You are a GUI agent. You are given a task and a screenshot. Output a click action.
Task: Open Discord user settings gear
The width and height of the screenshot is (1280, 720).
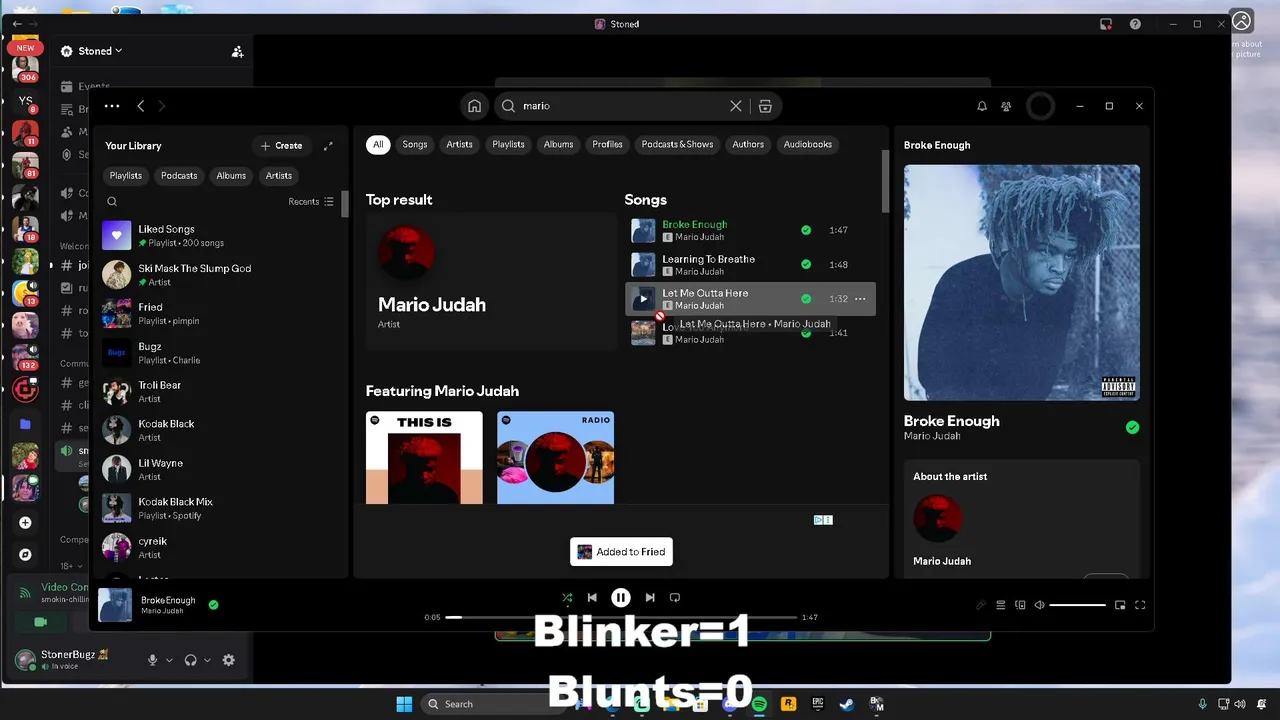coord(229,660)
